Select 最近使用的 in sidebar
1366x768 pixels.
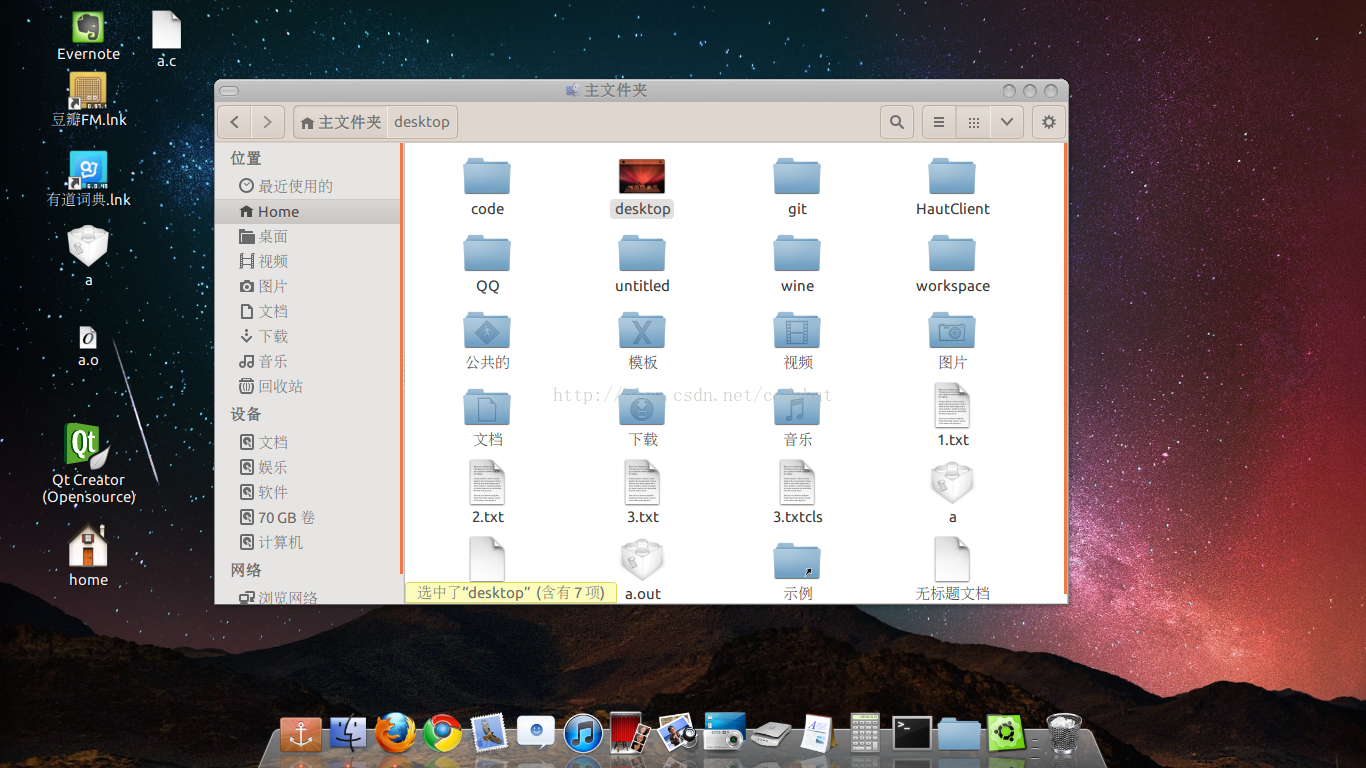point(295,186)
